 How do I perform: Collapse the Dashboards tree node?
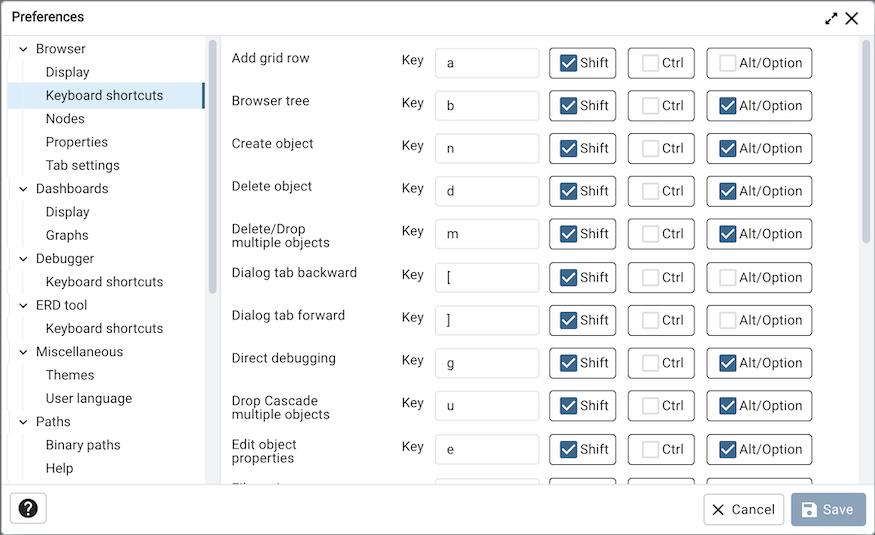point(23,189)
